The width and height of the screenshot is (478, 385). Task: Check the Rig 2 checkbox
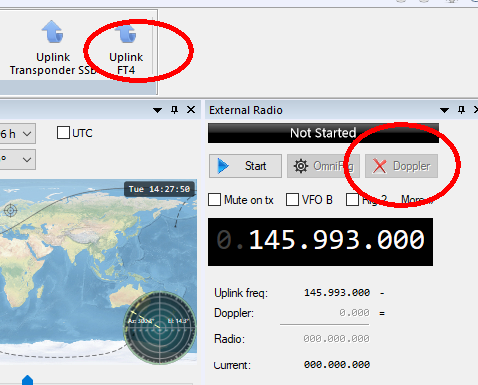tap(352, 200)
